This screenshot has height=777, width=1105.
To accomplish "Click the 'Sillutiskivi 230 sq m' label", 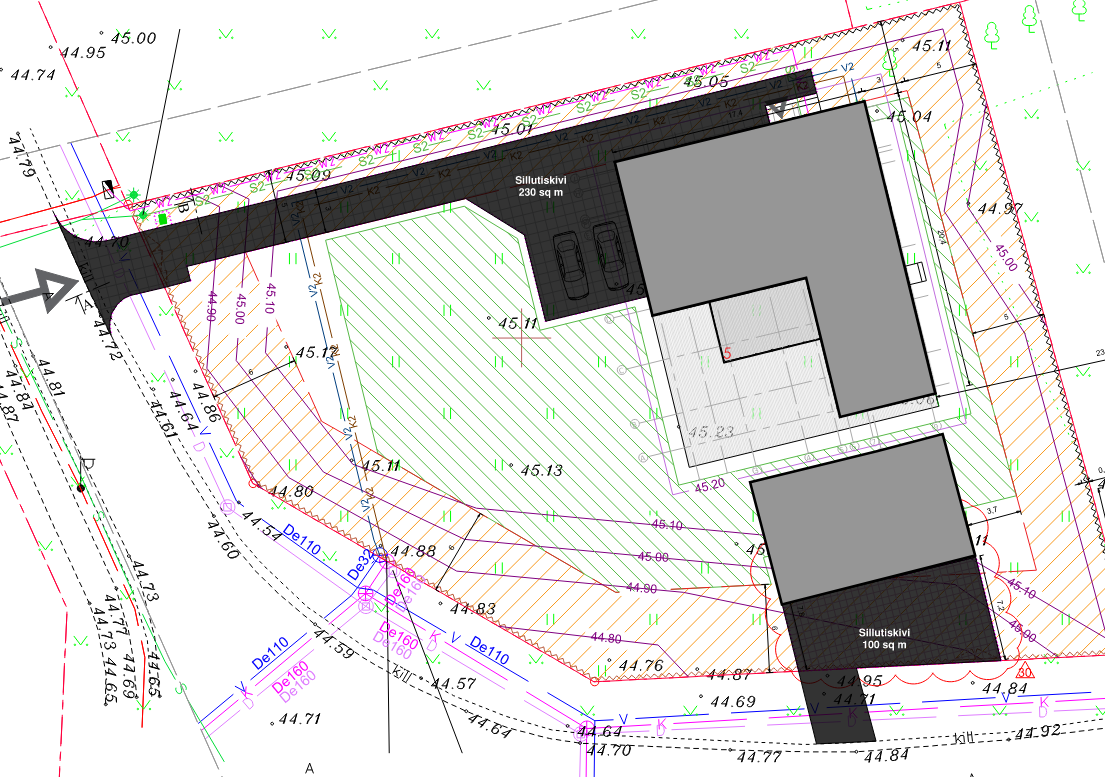I will pyautogui.click(x=541, y=187).
